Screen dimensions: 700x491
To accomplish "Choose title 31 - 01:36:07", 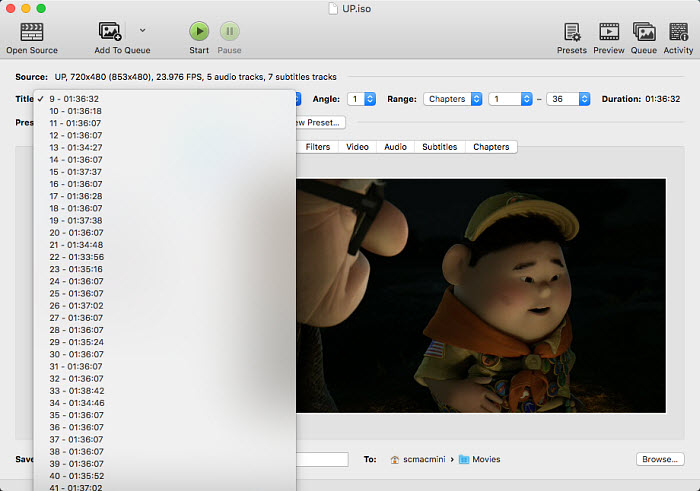I will [164, 366].
